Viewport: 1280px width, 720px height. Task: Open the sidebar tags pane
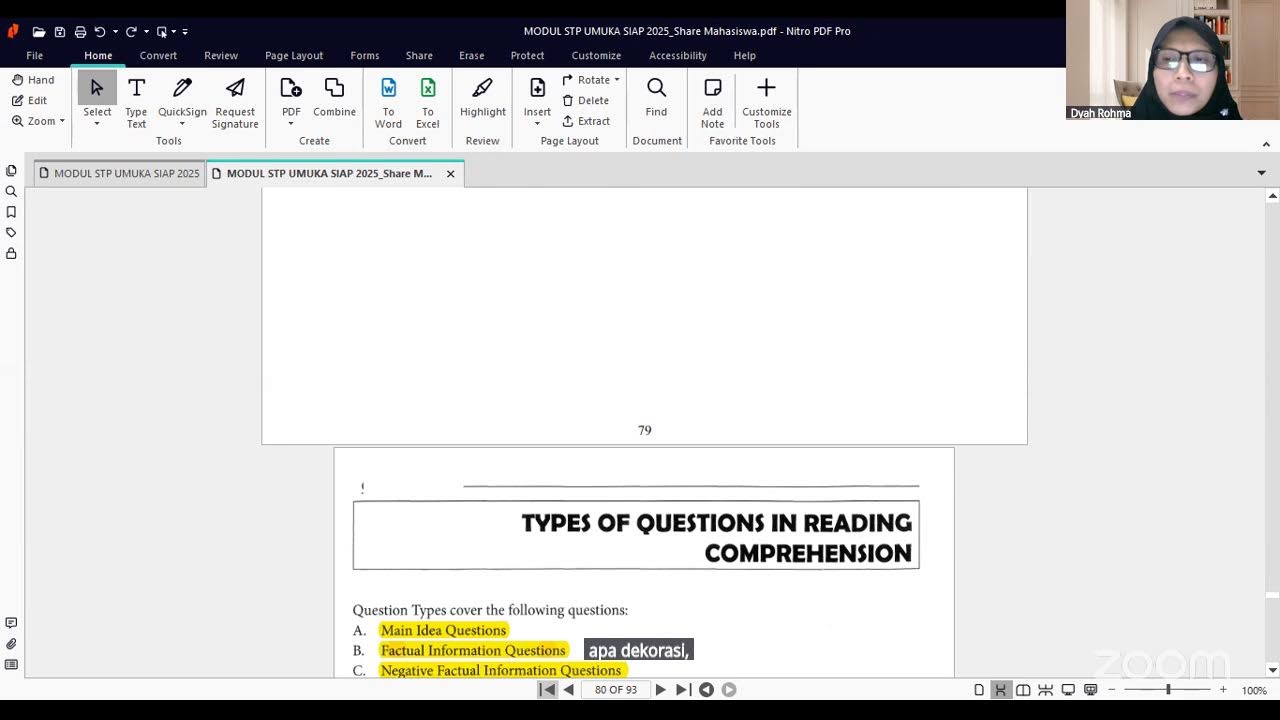(11, 233)
